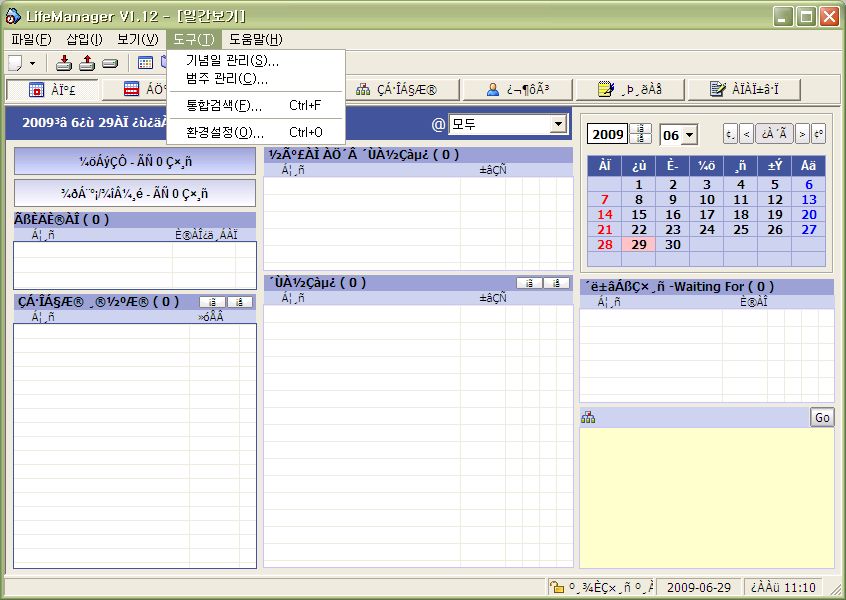Click the LifeManager title bar app icon

13,16
